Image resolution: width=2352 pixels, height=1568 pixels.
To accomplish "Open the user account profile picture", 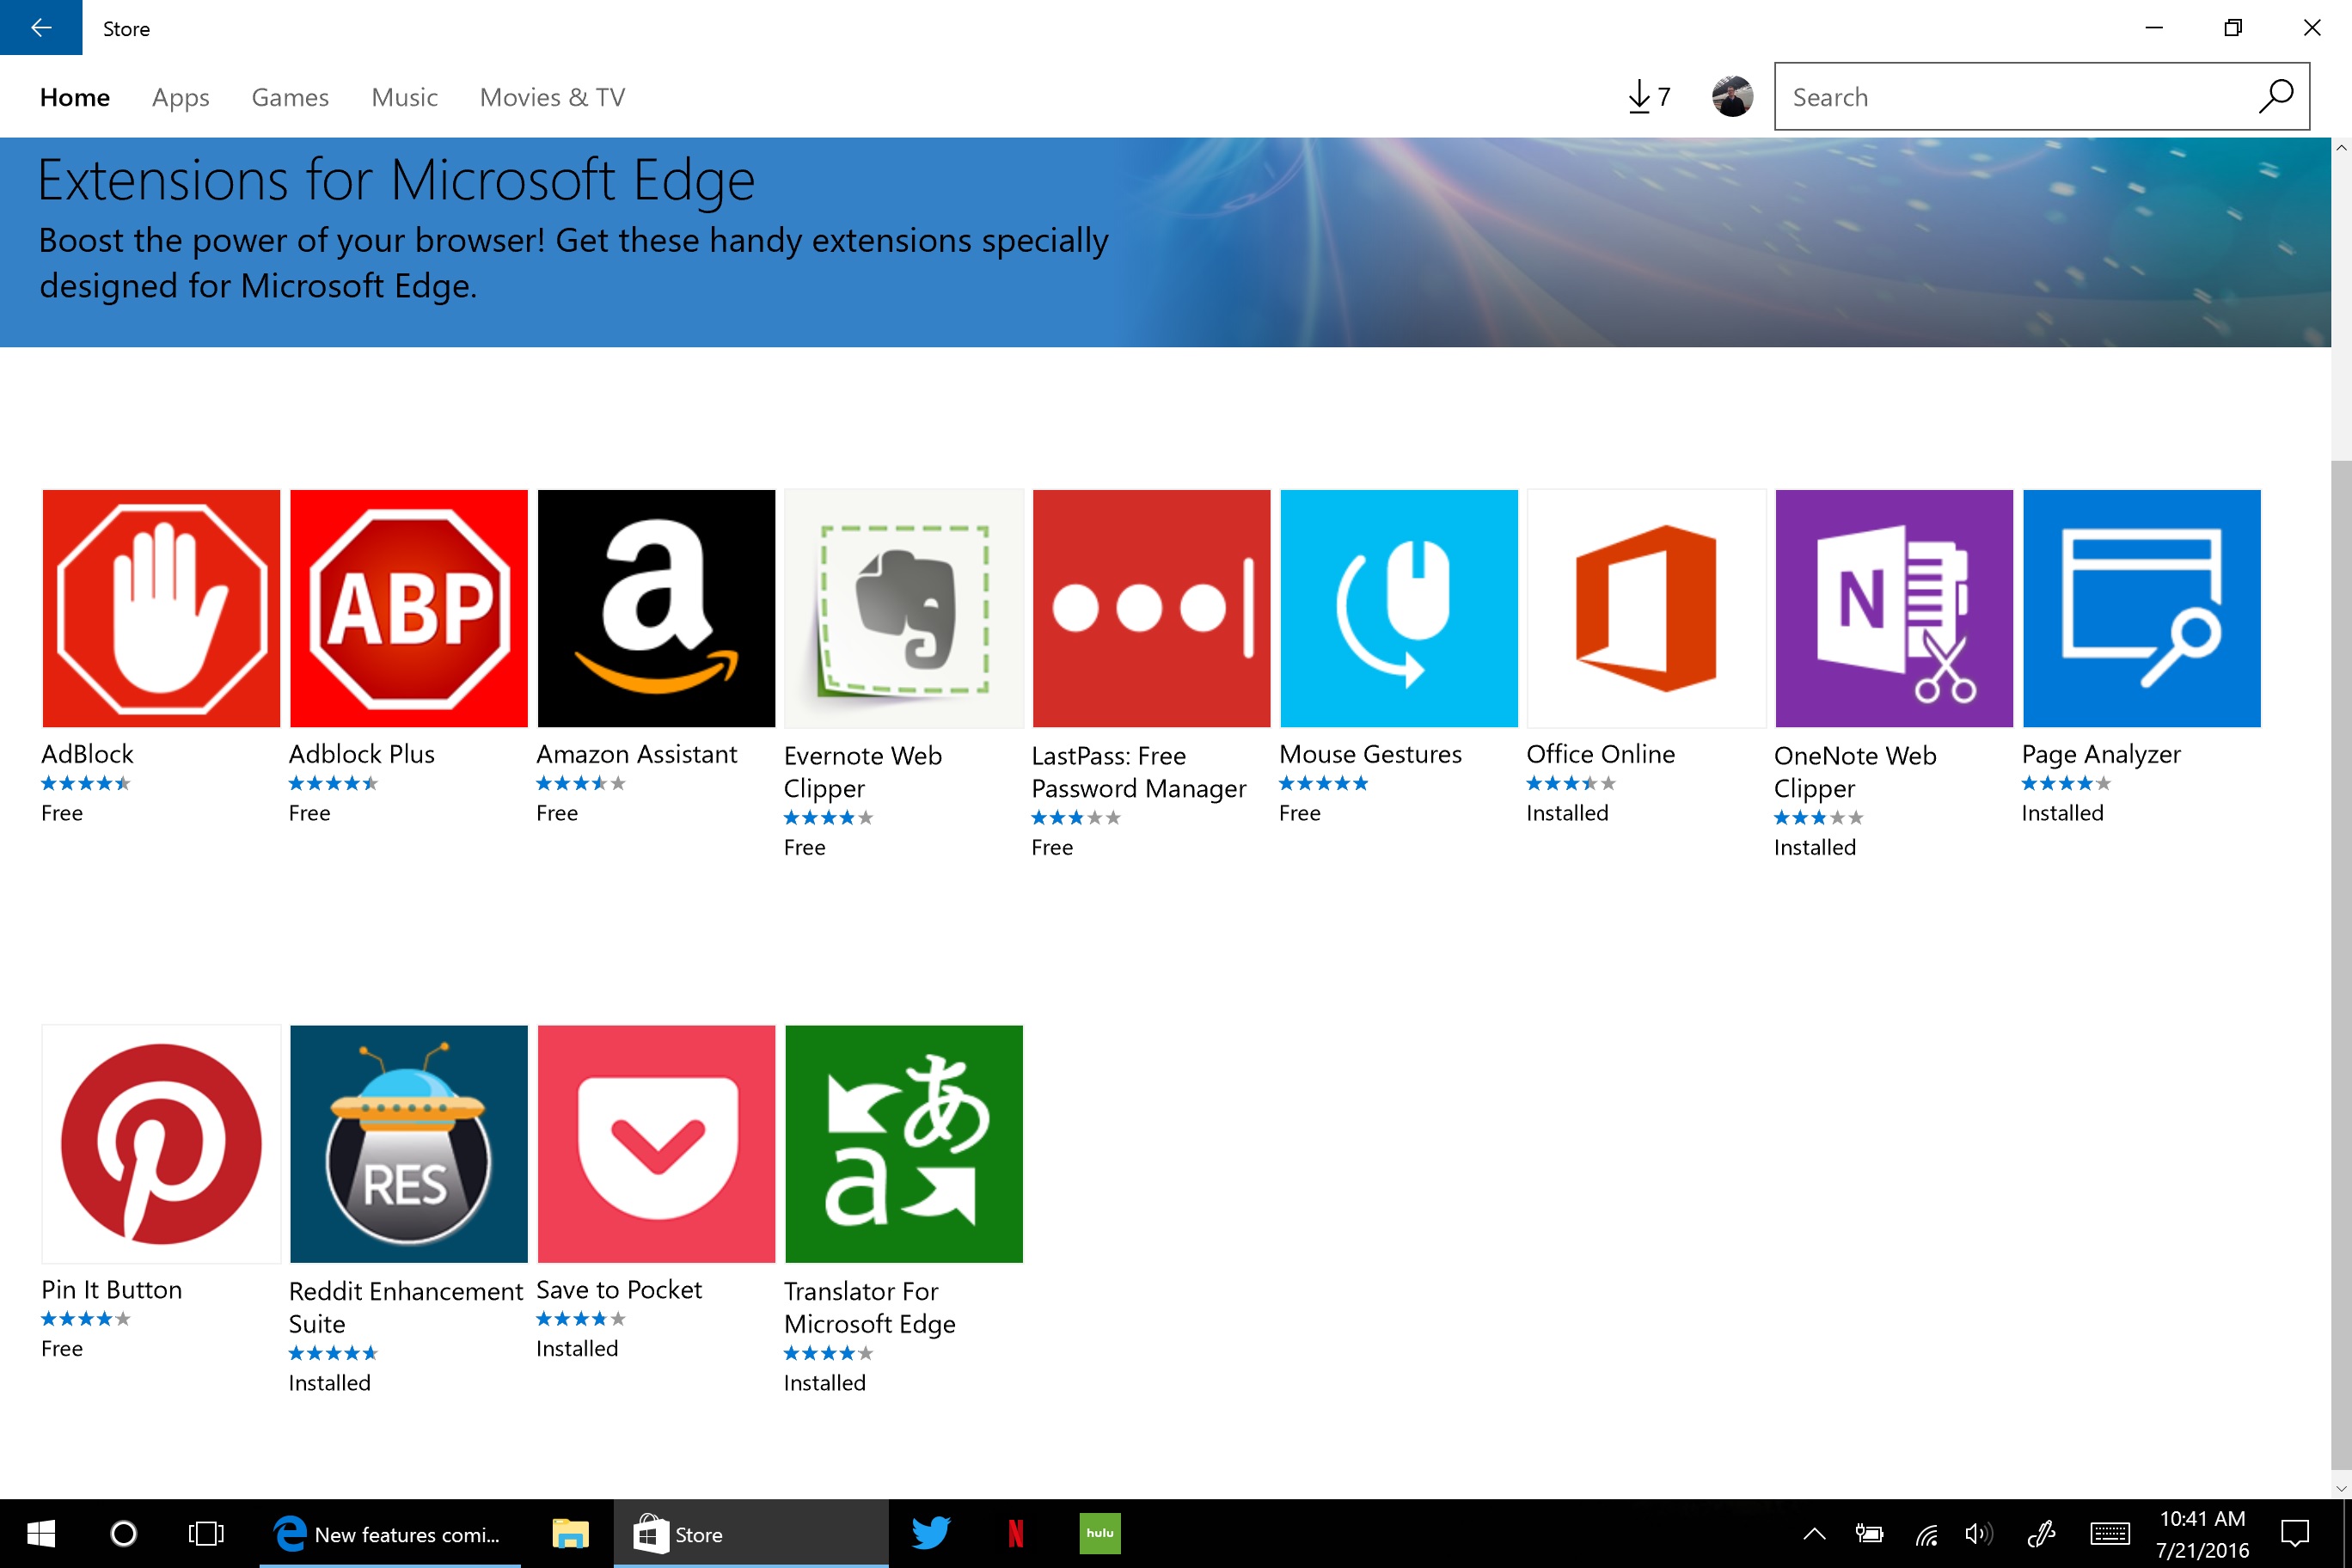I will pyautogui.click(x=1732, y=97).
